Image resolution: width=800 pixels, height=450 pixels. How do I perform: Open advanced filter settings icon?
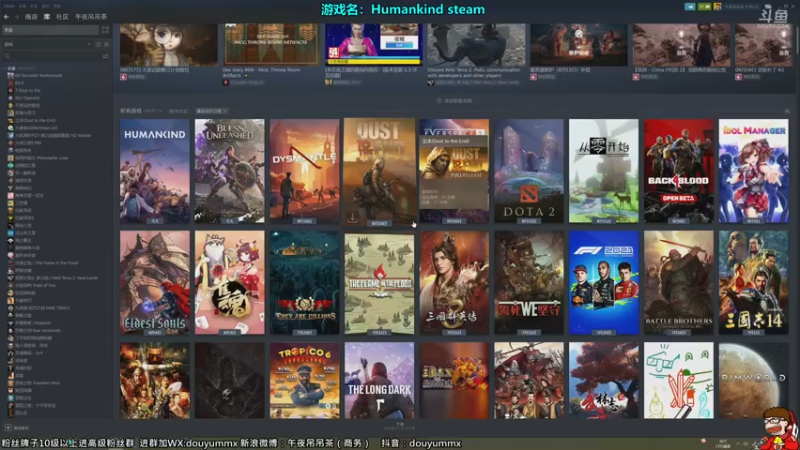[105, 56]
